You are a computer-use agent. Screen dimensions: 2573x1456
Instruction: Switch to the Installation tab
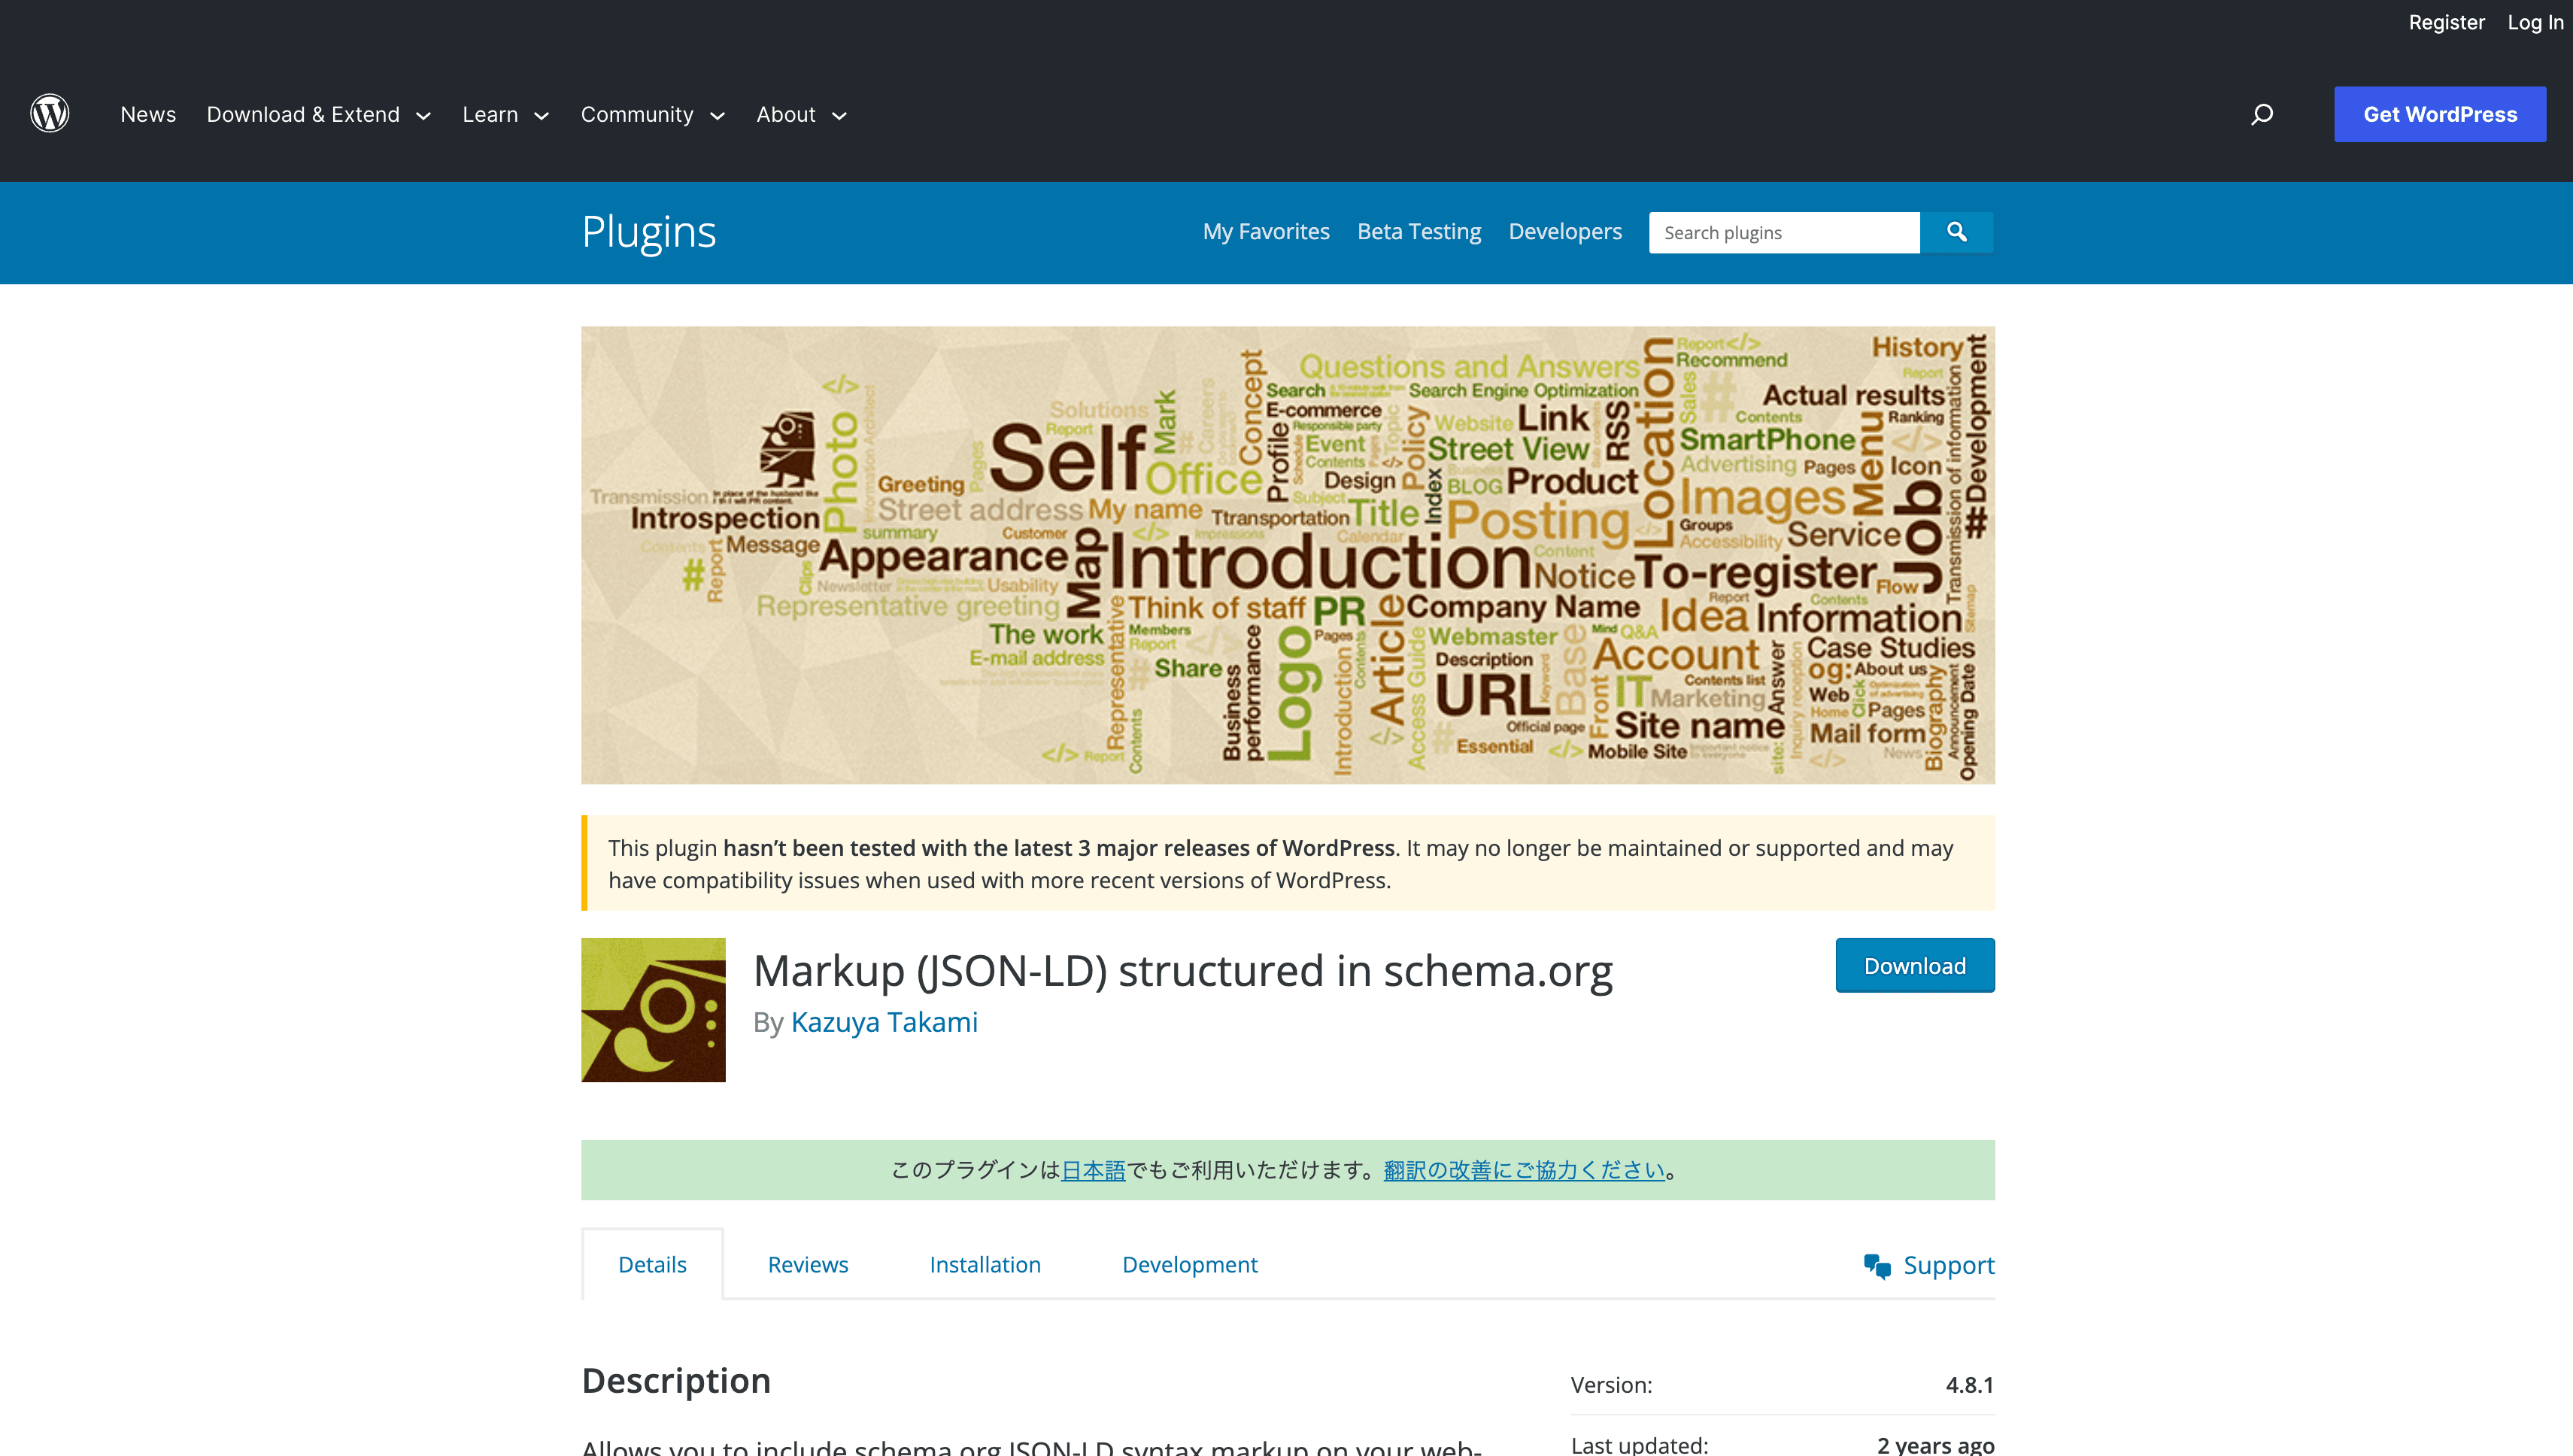coord(985,1264)
